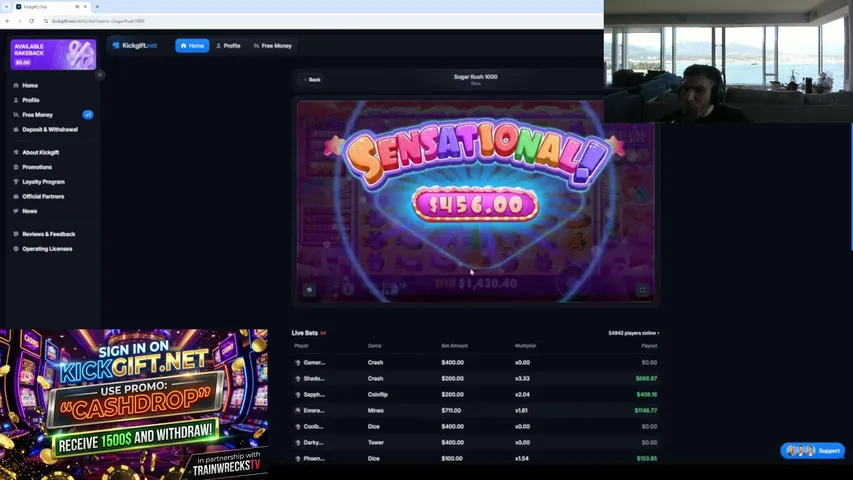Select the Home tab in the top navigation
Viewport: 853px width, 480px height.
pyautogui.click(x=192, y=46)
